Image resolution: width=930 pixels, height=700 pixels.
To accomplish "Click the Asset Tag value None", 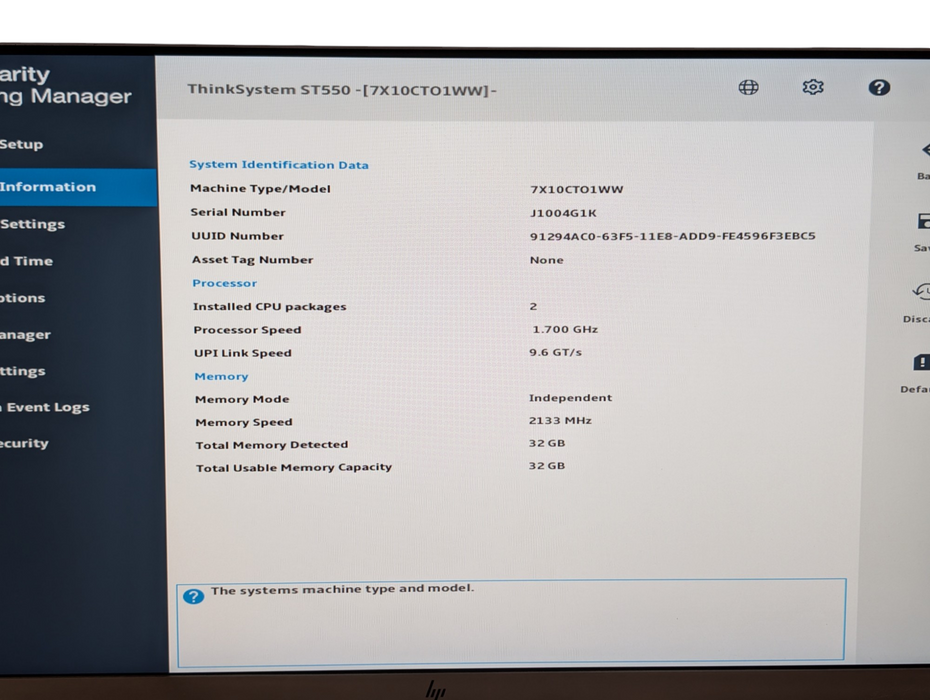I will coord(546,260).
